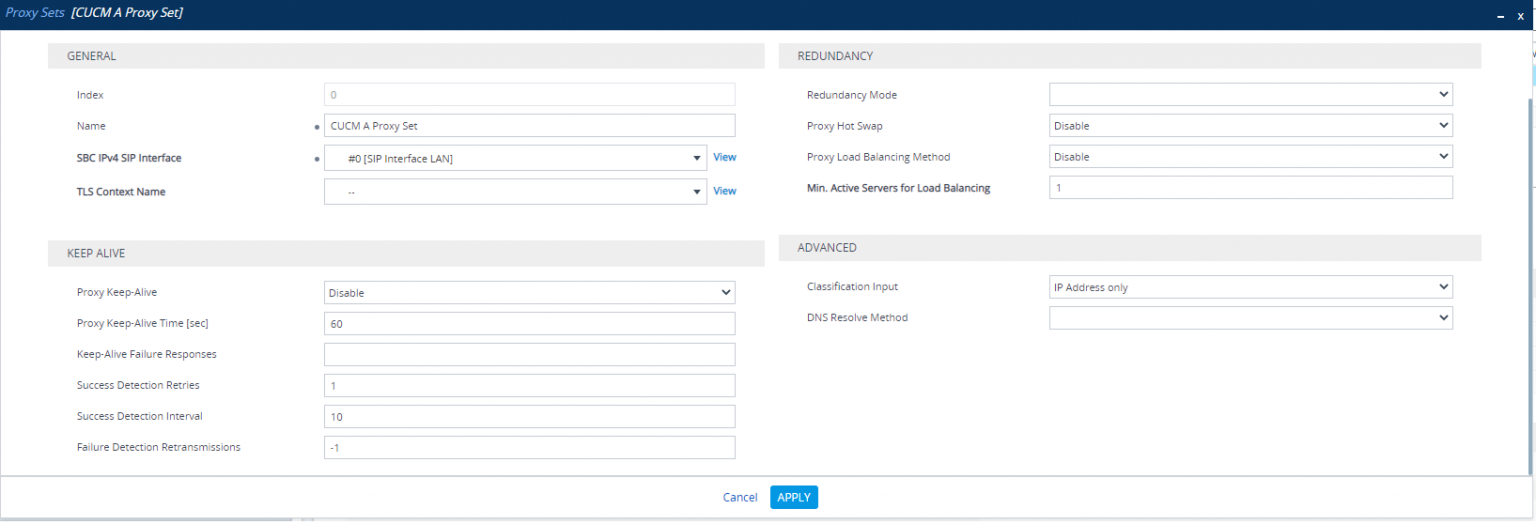
Task: Open Proxy Load Balancing Method dropdown
Action: (1250, 157)
